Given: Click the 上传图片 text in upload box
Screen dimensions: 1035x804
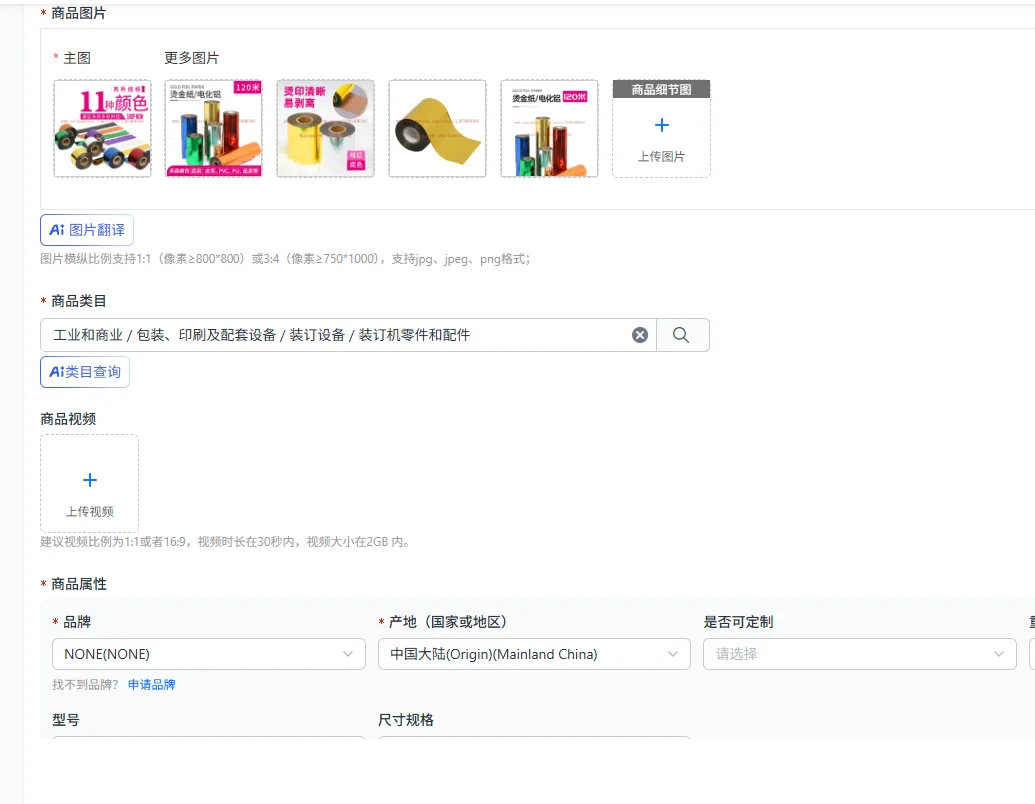Looking at the screenshot, I should (661, 156).
